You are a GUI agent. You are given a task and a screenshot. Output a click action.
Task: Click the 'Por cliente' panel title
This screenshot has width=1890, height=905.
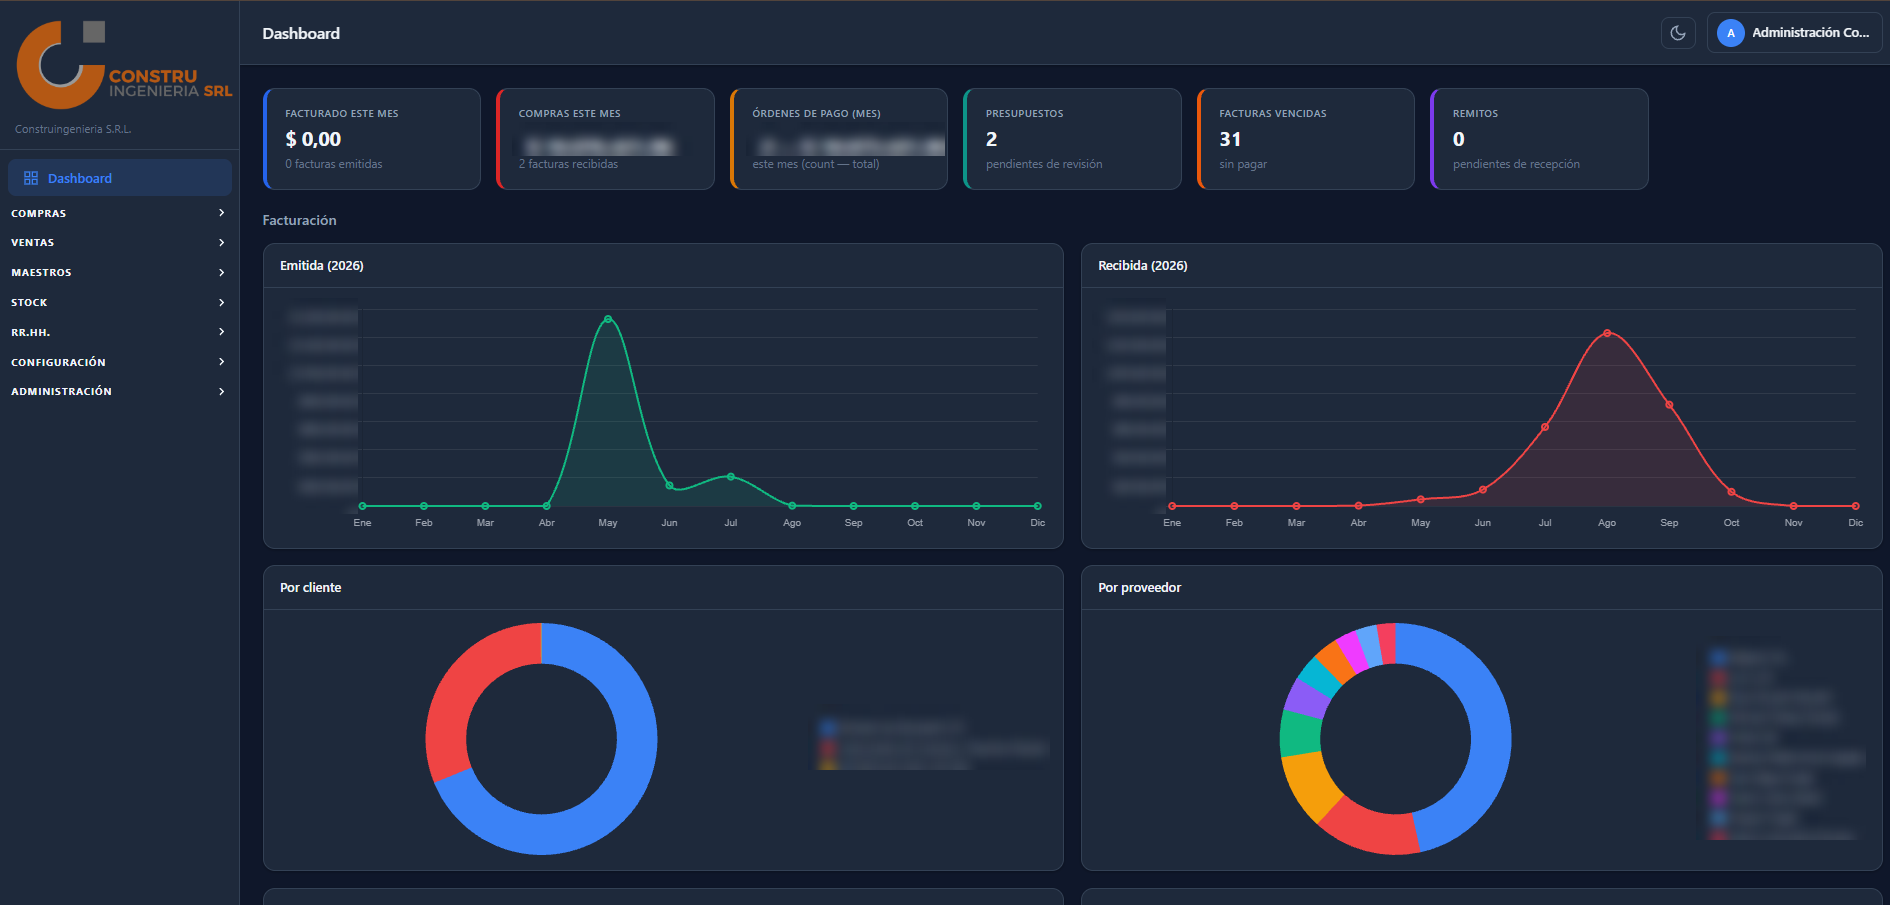(x=311, y=588)
